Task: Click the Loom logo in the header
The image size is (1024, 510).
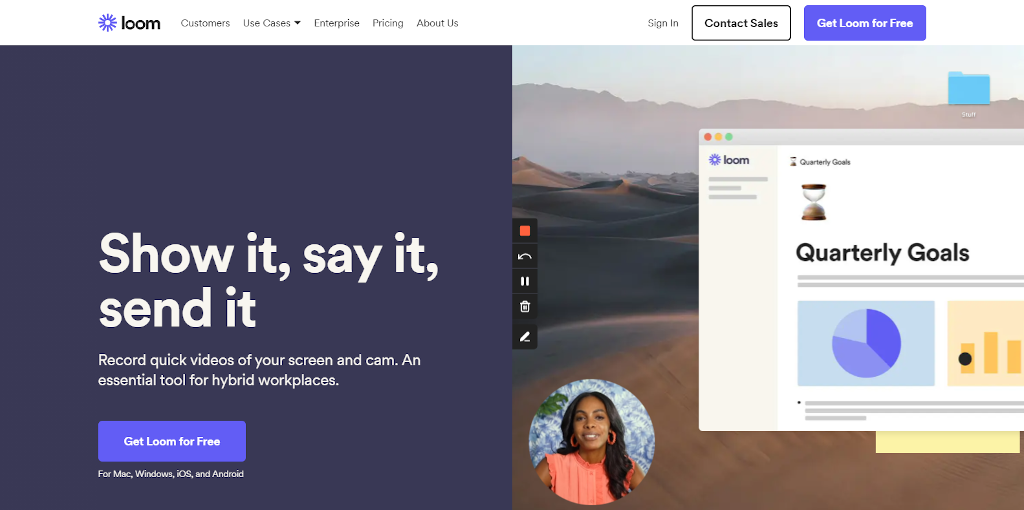Action: (x=129, y=23)
